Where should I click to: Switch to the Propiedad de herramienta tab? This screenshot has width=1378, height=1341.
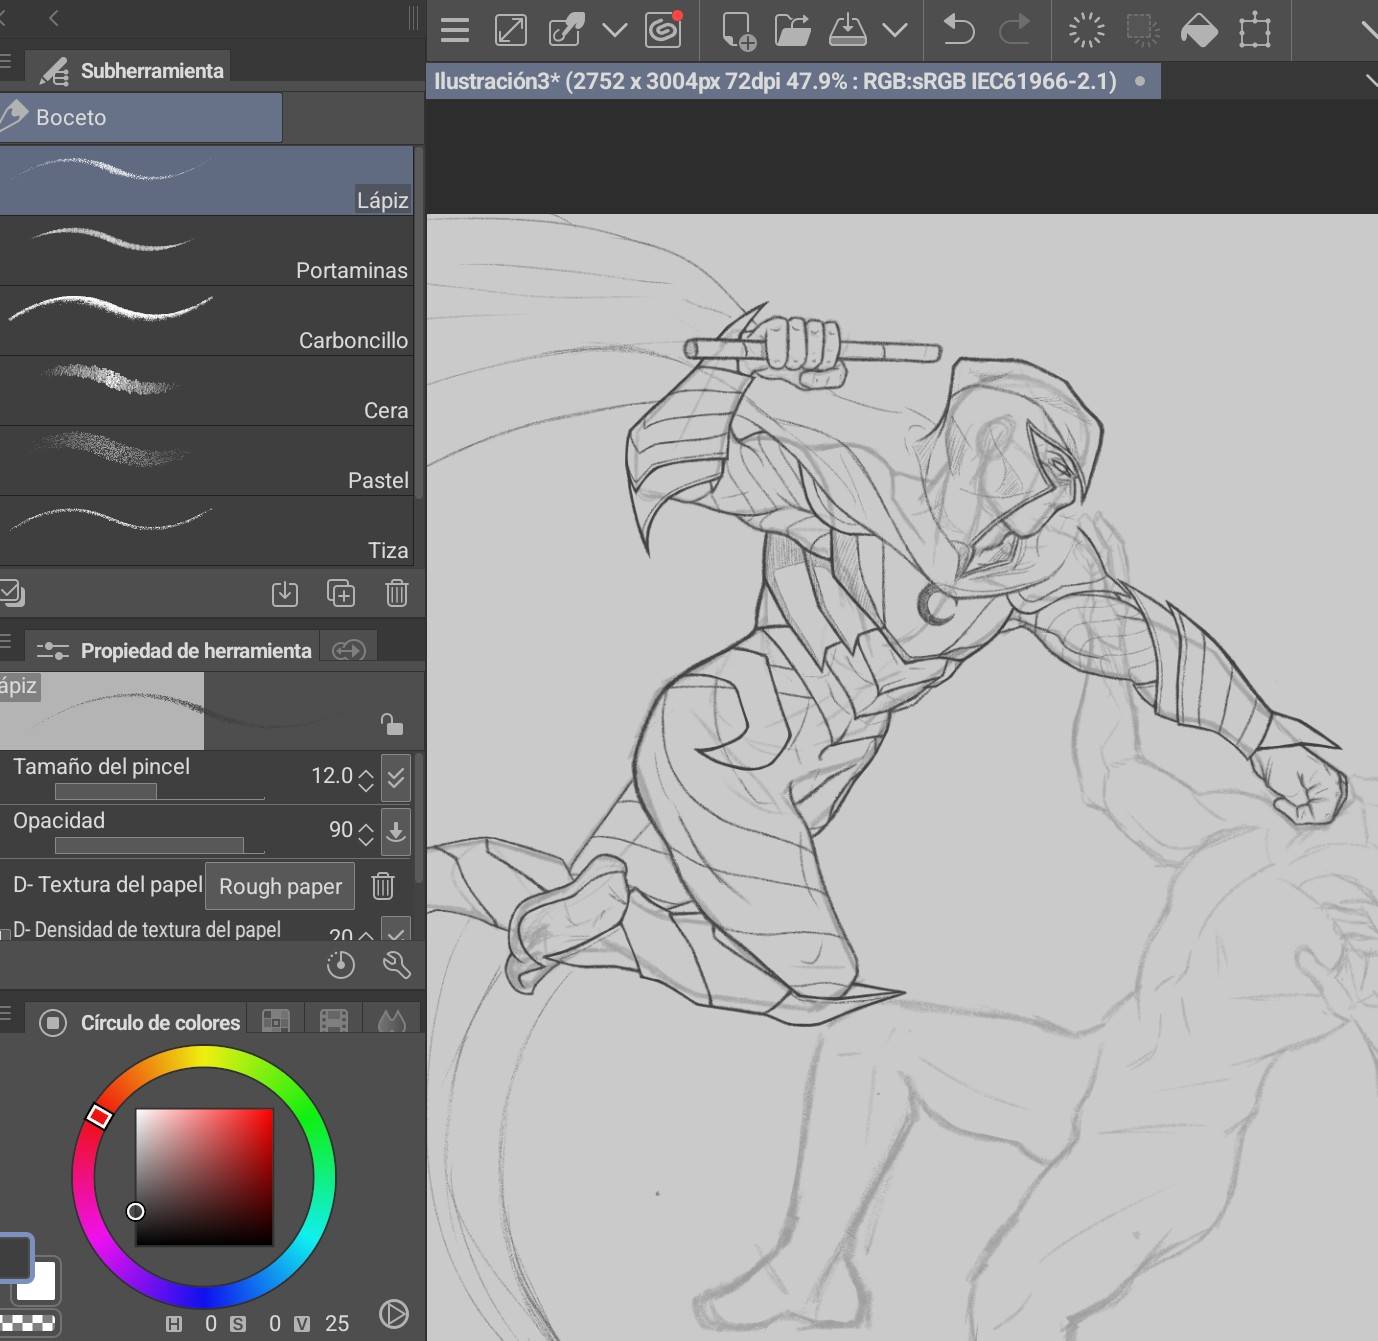click(174, 650)
